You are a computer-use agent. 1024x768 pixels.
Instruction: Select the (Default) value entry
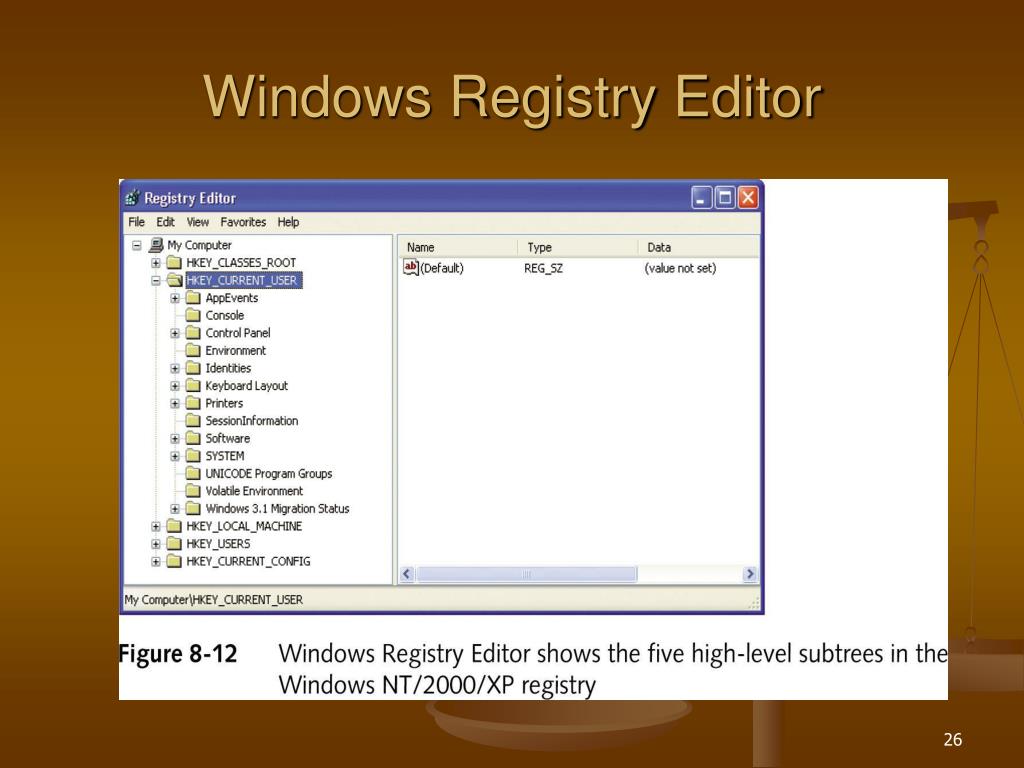pos(442,268)
